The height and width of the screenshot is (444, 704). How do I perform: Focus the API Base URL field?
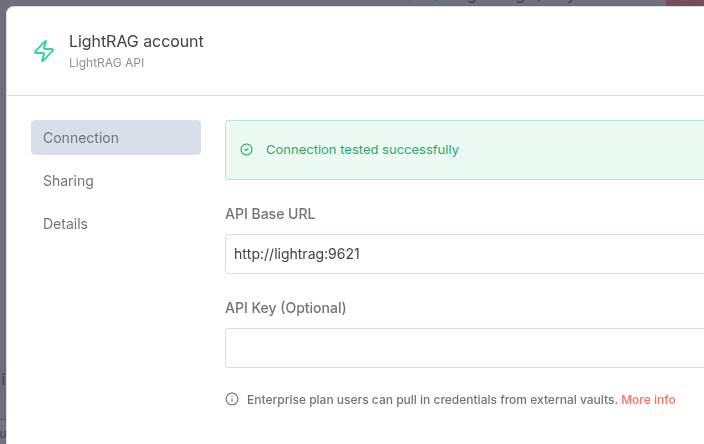pyautogui.click(x=464, y=254)
